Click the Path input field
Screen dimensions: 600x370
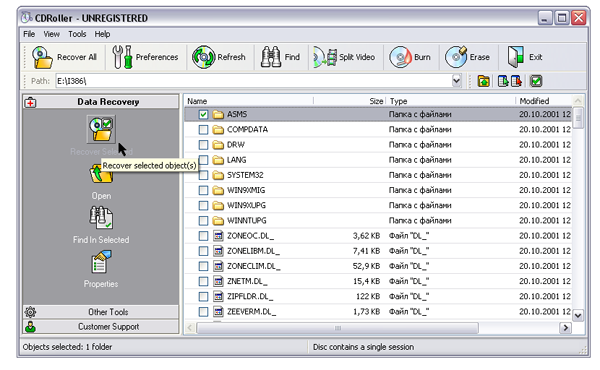click(254, 81)
